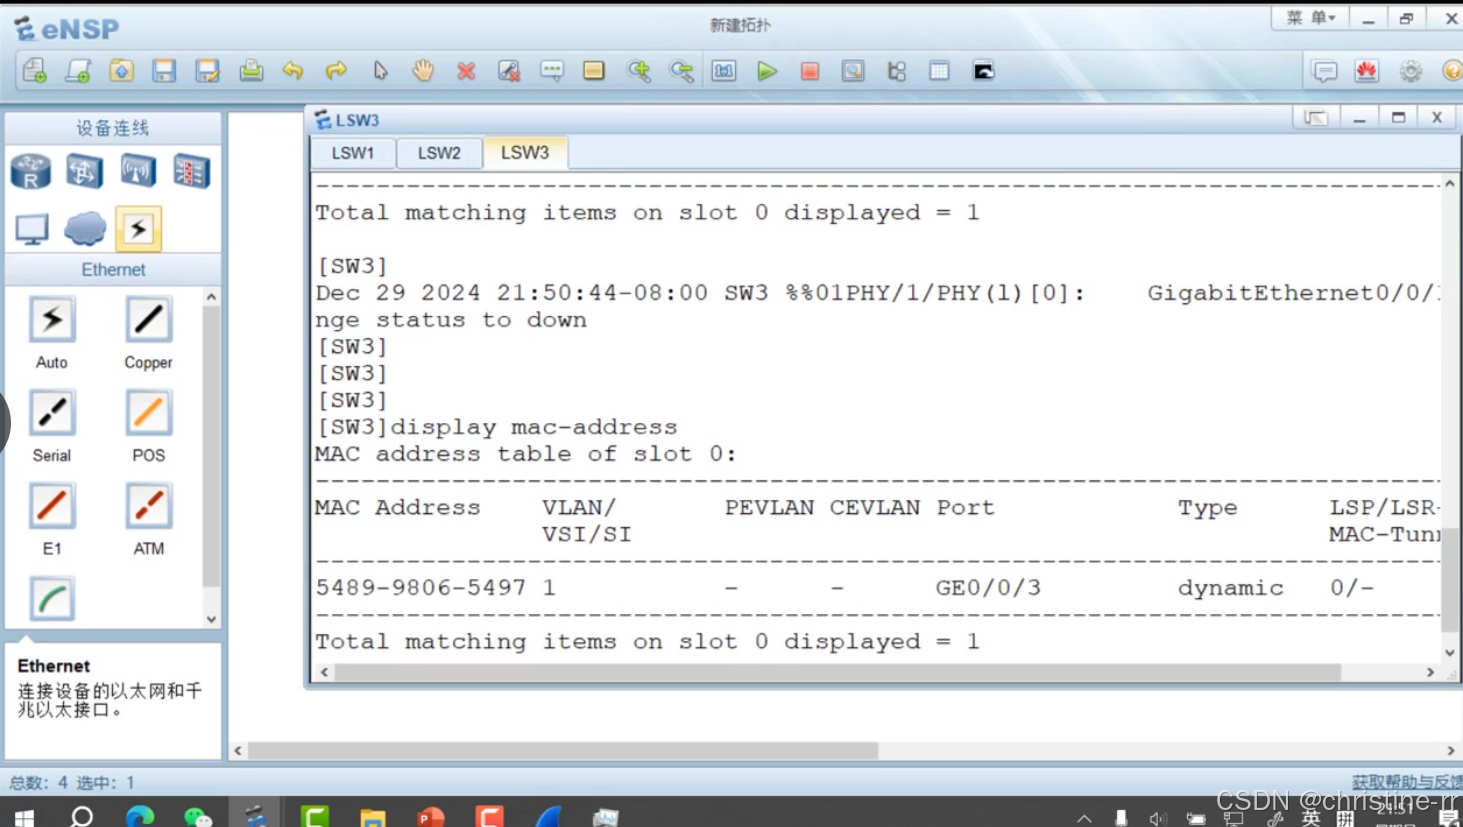Screen dimensions: 1463x827
Task: Open Windows Start menu
Action: (x=25, y=817)
